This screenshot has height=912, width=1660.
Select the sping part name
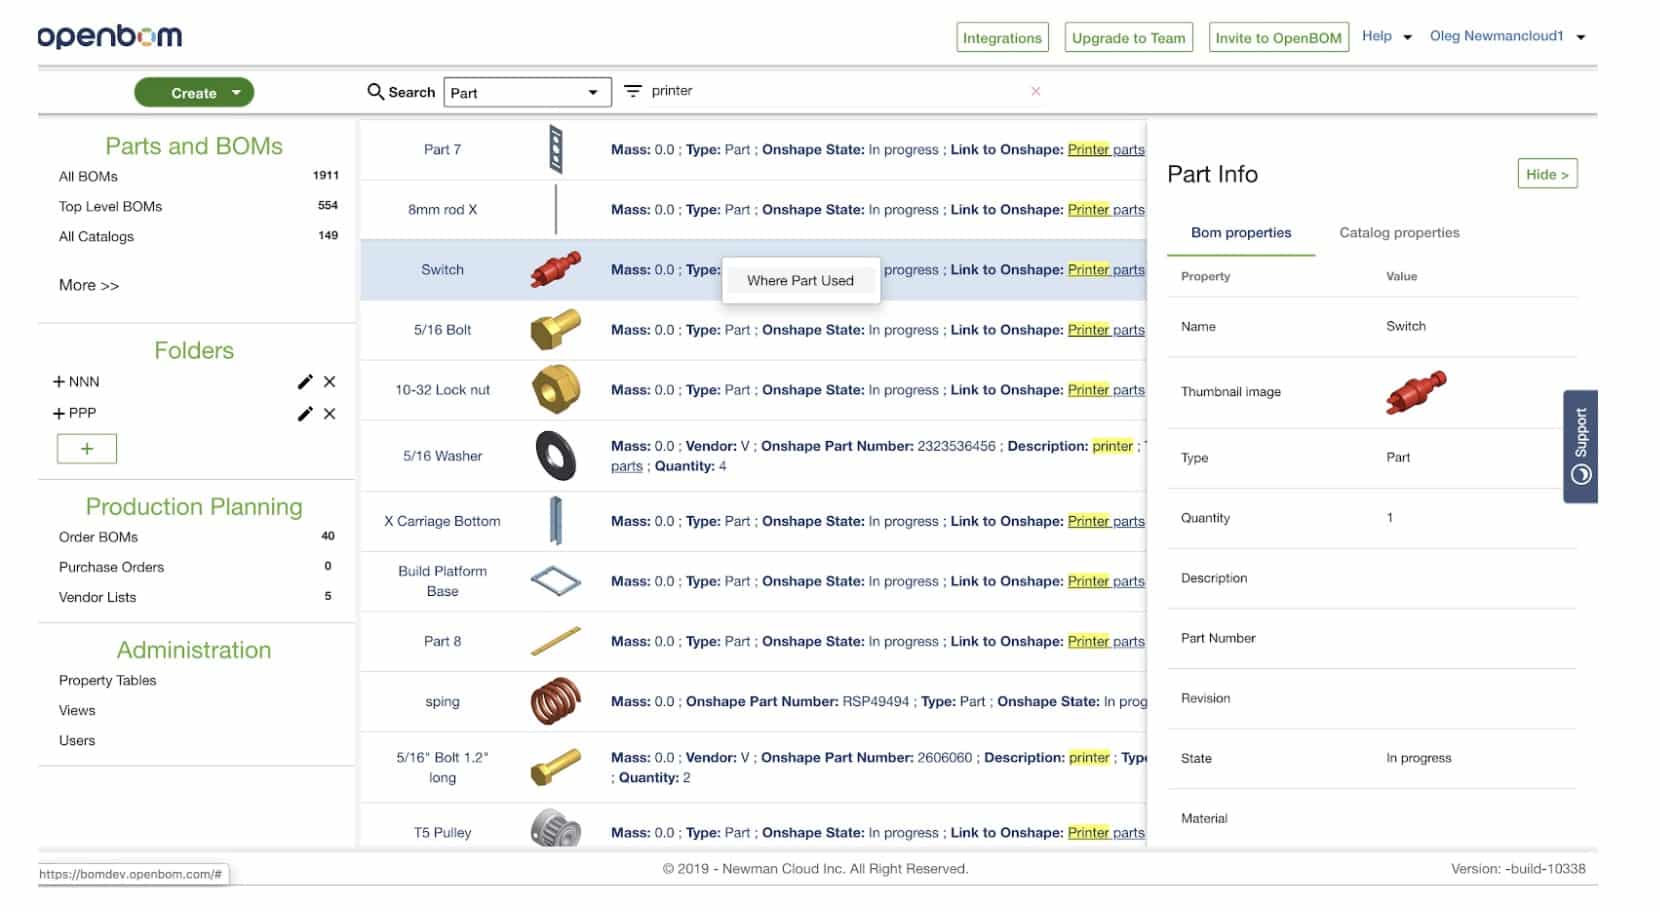tap(442, 701)
